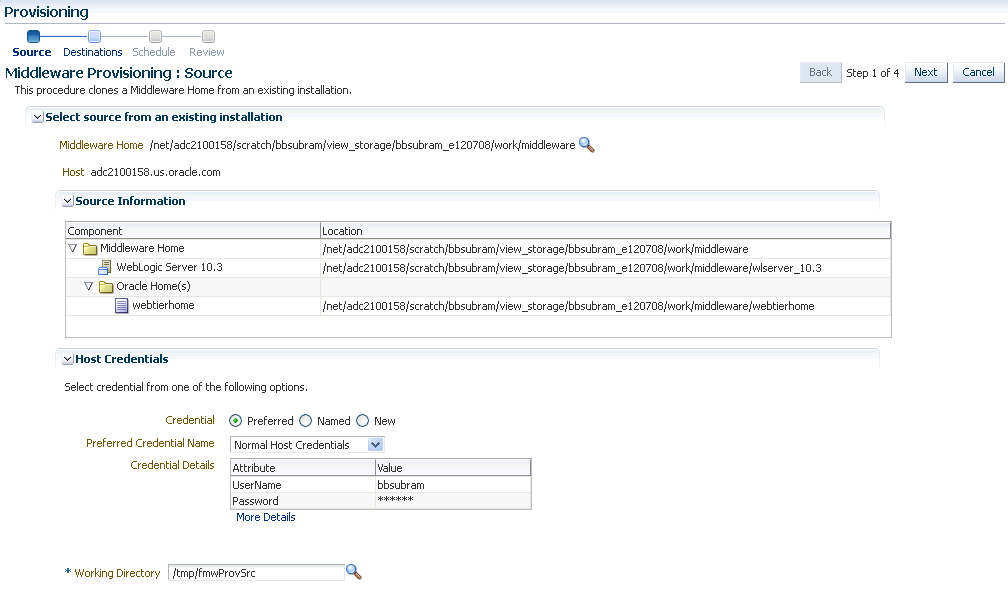
Task: Click the Destinations train step icon
Action: tap(94, 37)
